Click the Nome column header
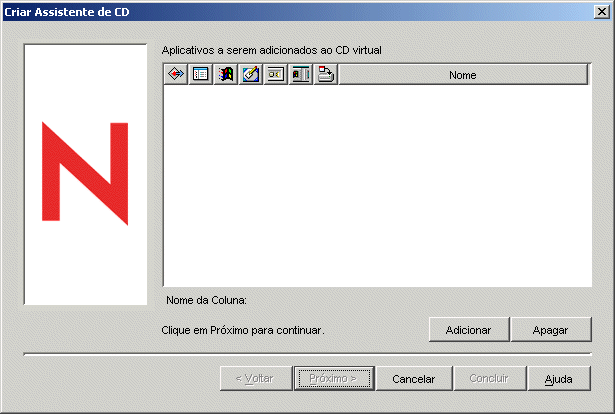Viewport: 615px width, 414px height. (x=463, y=74)
